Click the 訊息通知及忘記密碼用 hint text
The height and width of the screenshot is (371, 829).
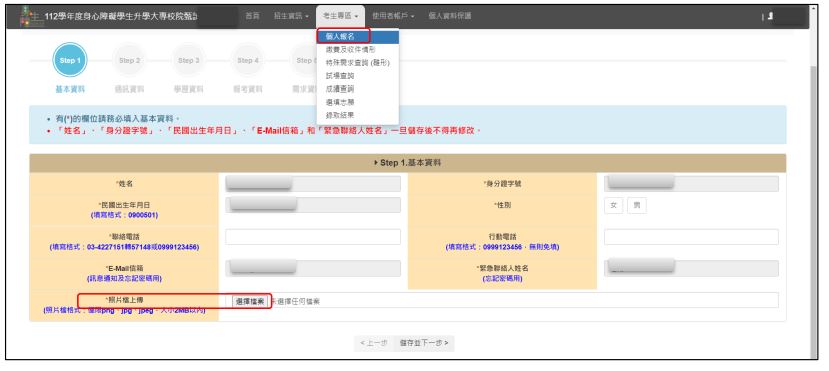pyautogui.click(x=124, y=278)
